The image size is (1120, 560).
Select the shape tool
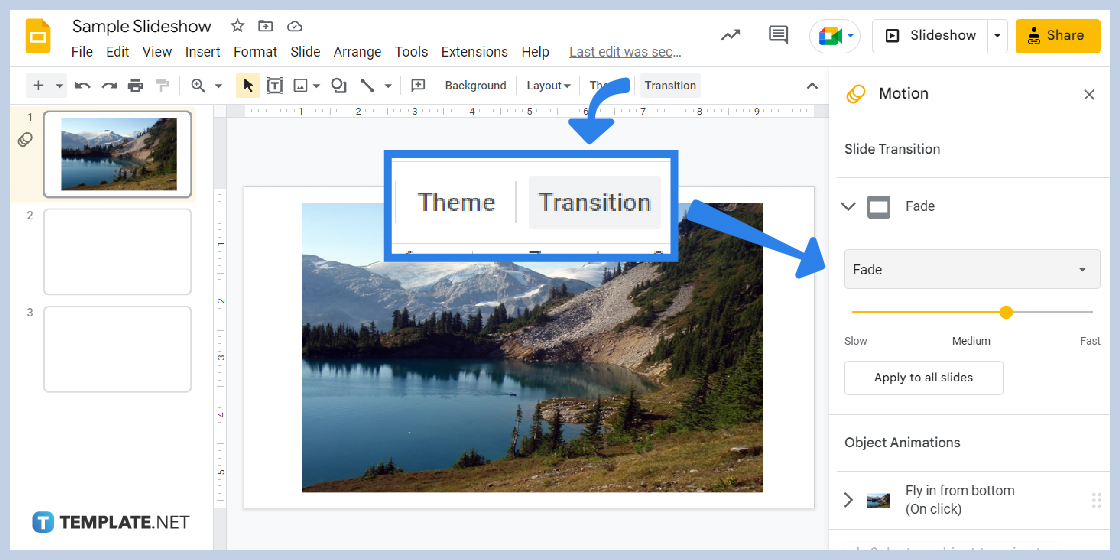point(339,86)
